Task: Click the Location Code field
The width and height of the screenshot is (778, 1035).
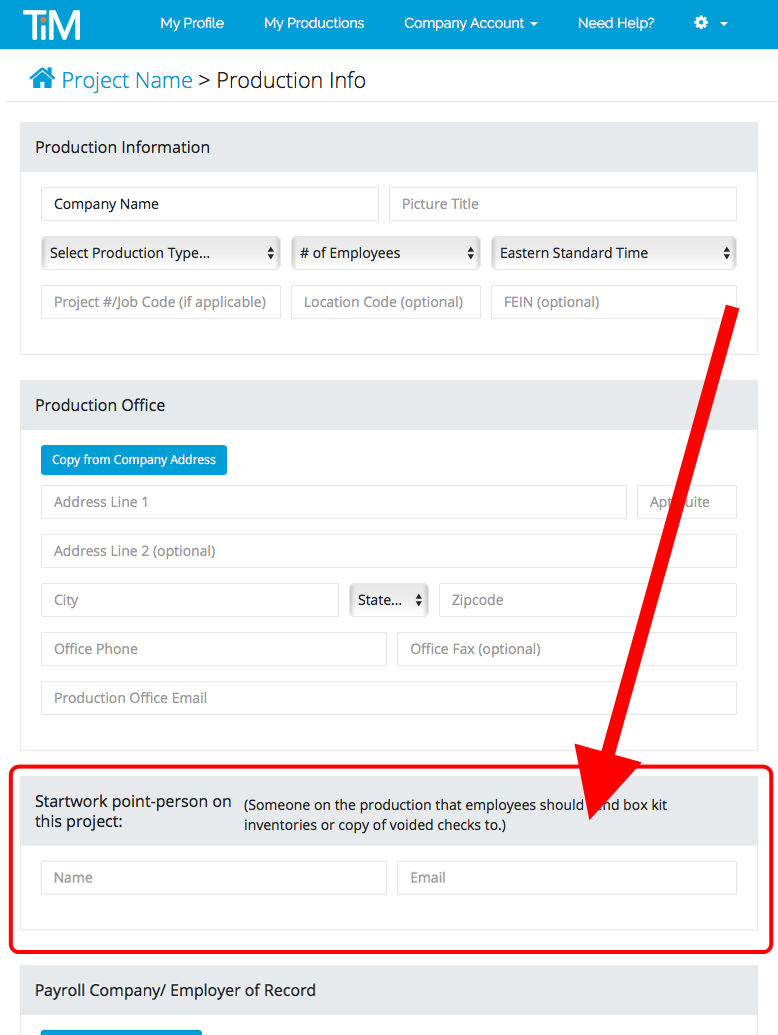Action: click(x=386, y=302)
